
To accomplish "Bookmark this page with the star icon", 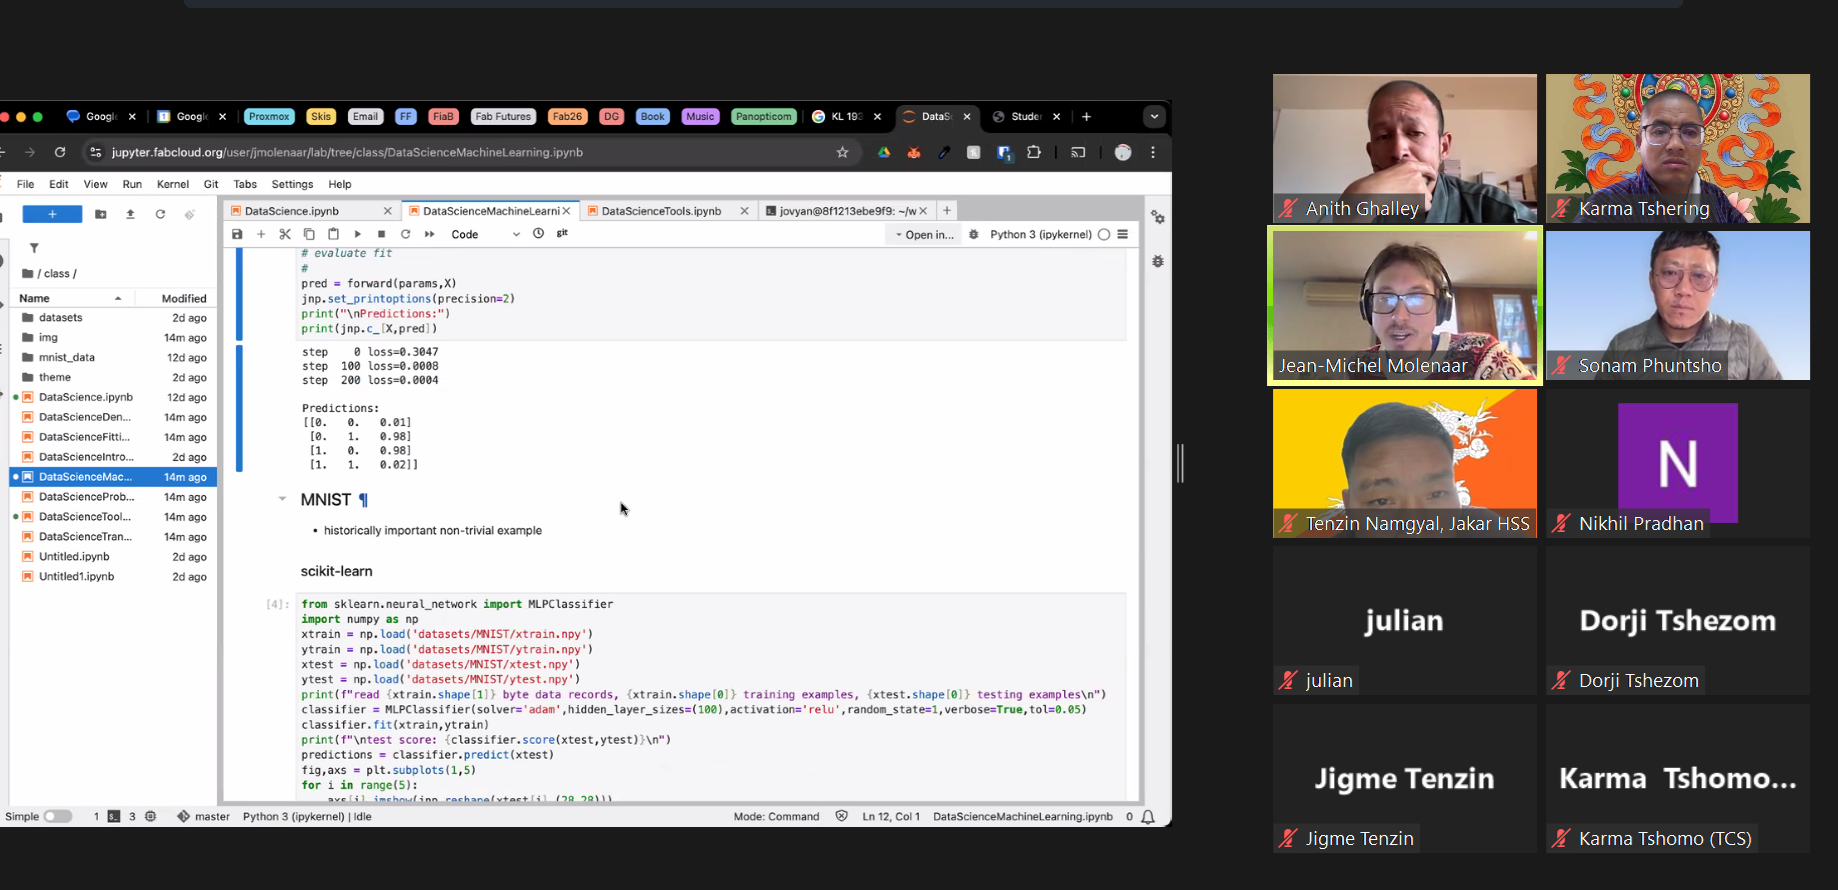I will pyautogui.click(x=842, y=152).
